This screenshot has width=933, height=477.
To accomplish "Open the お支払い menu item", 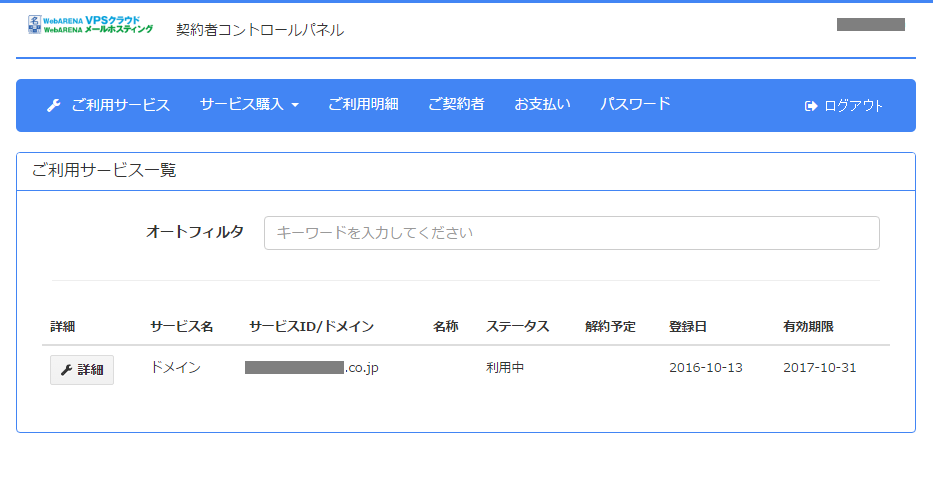I will click(x=542, y=105).
